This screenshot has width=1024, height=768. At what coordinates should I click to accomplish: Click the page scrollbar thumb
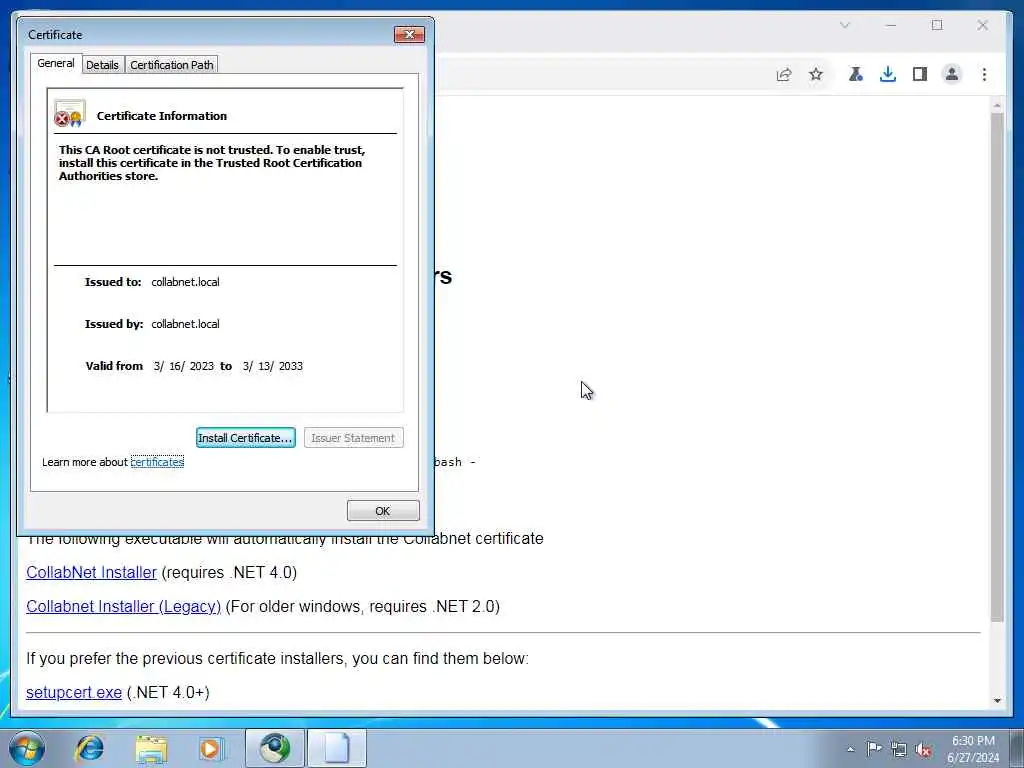click(997, 367)
